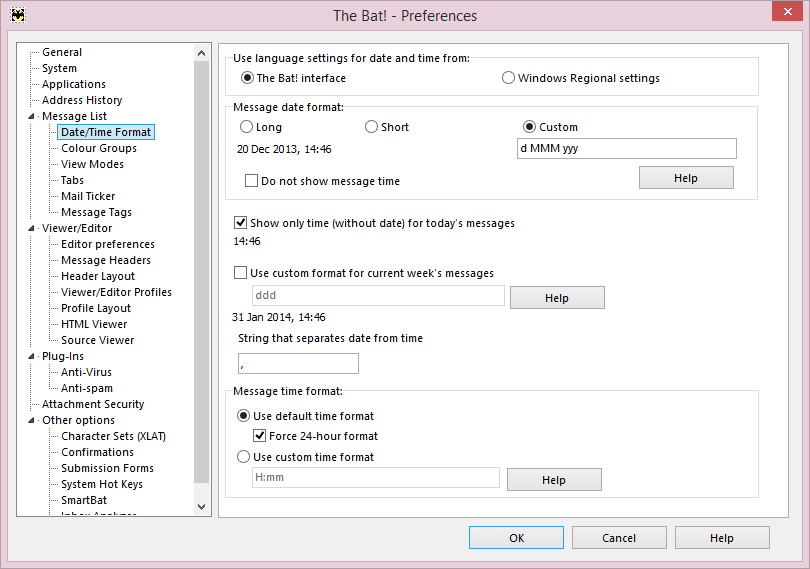This screenshot has height=569, width=810.
Task: Open the Anti-spam plug-in page
Action: click(x=87, y=389)
